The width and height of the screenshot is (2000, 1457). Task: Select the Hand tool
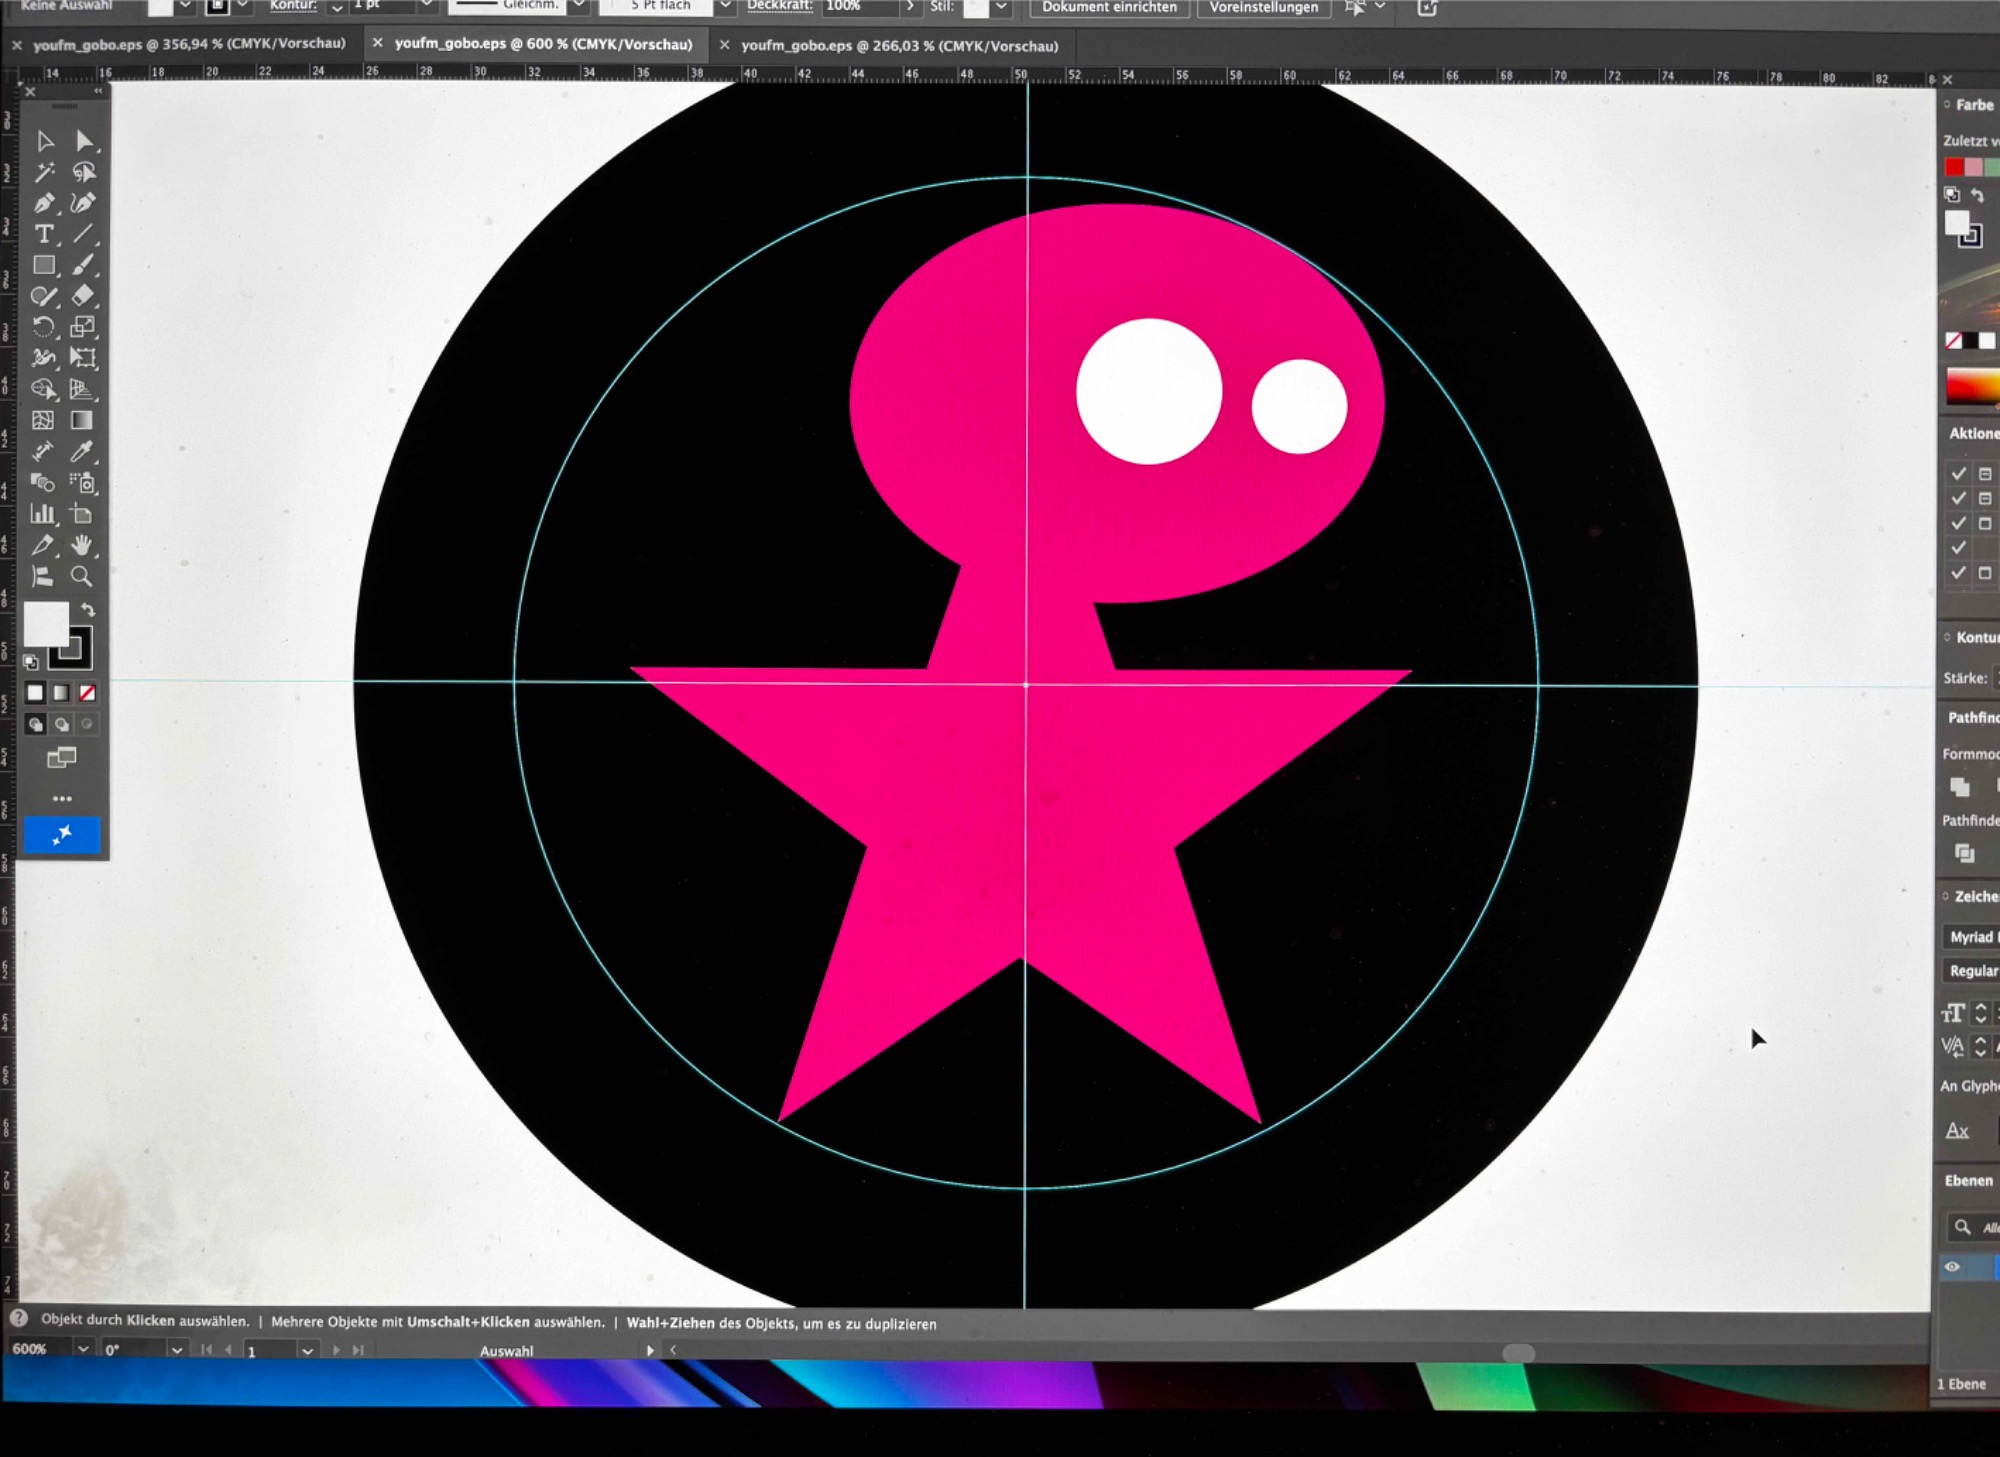tap(82, 545)
